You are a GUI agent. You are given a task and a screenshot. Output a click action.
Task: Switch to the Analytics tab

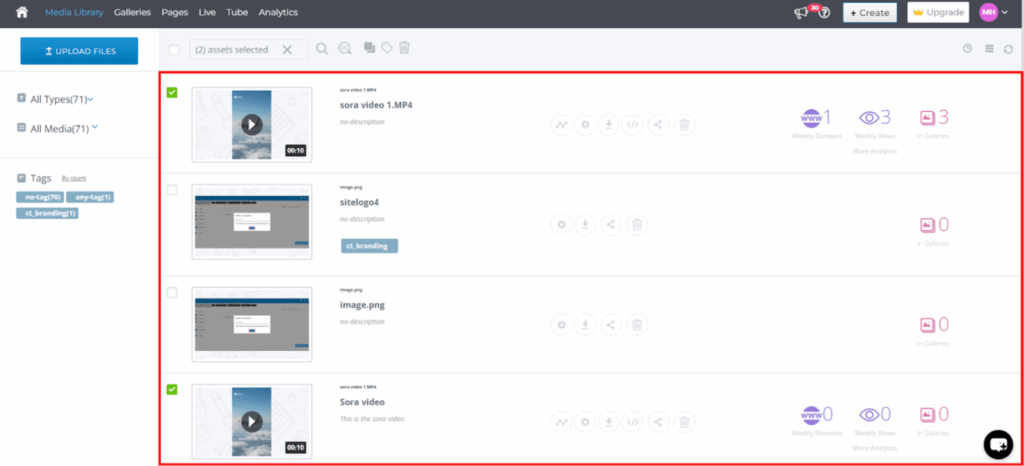pyautogui.click(x=277, y=12)
